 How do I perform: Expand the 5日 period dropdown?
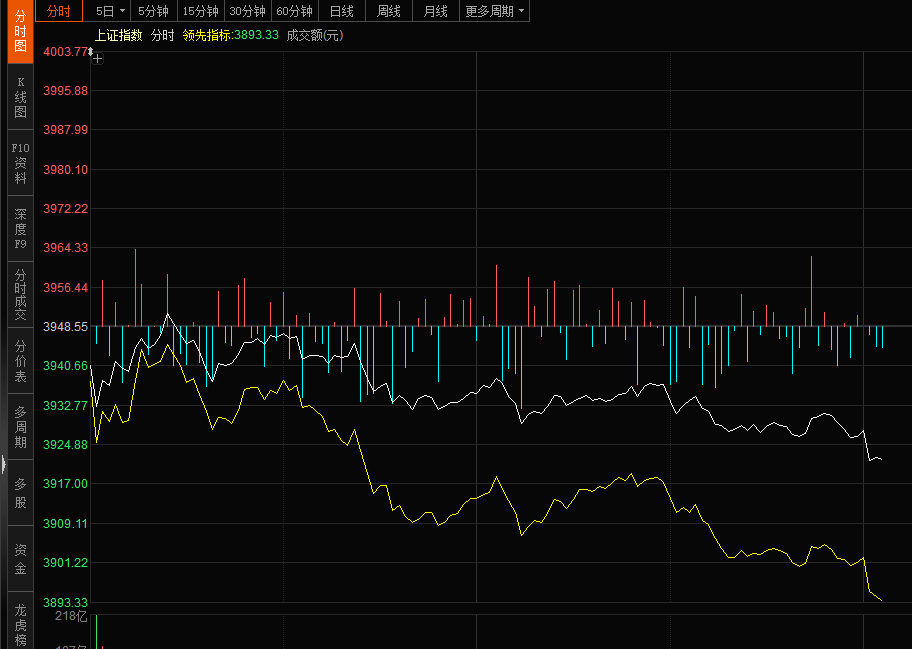(110, 11)
